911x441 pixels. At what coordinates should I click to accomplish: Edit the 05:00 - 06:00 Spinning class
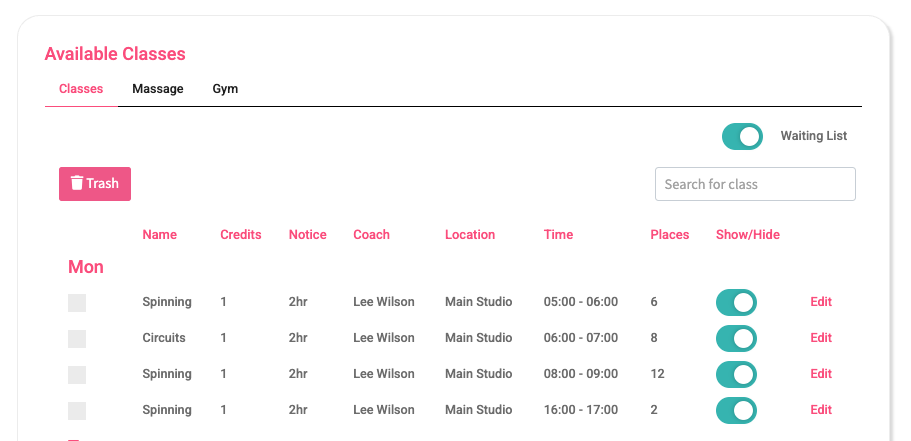(821, 302)
